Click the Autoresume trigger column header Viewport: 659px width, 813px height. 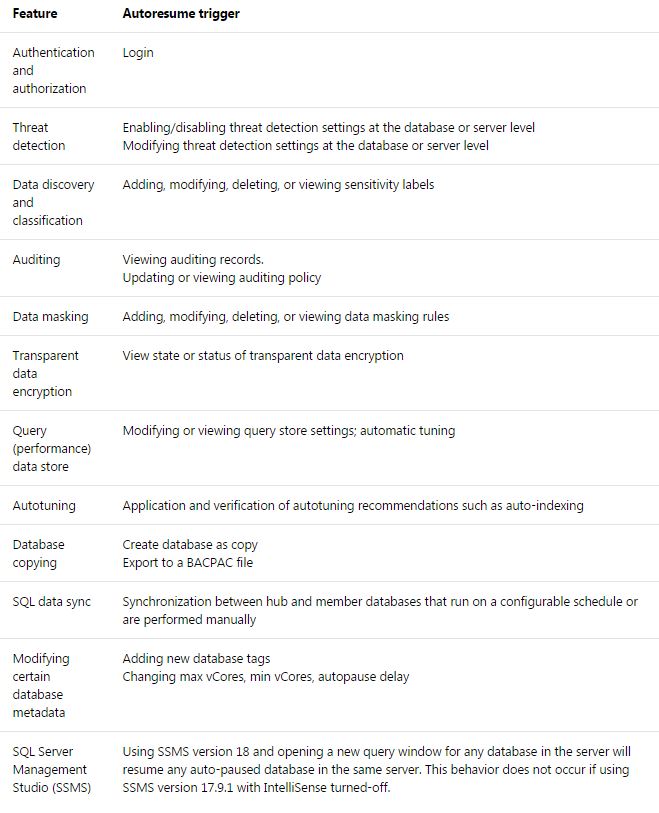pos(180,14)
